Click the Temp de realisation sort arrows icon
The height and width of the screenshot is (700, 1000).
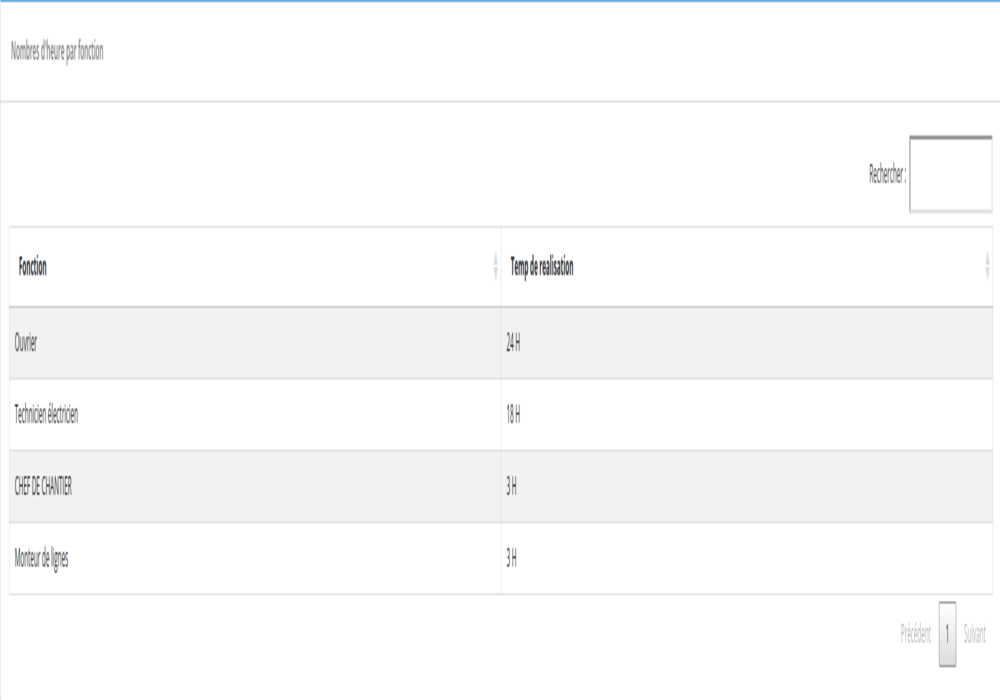click(987, 267)
